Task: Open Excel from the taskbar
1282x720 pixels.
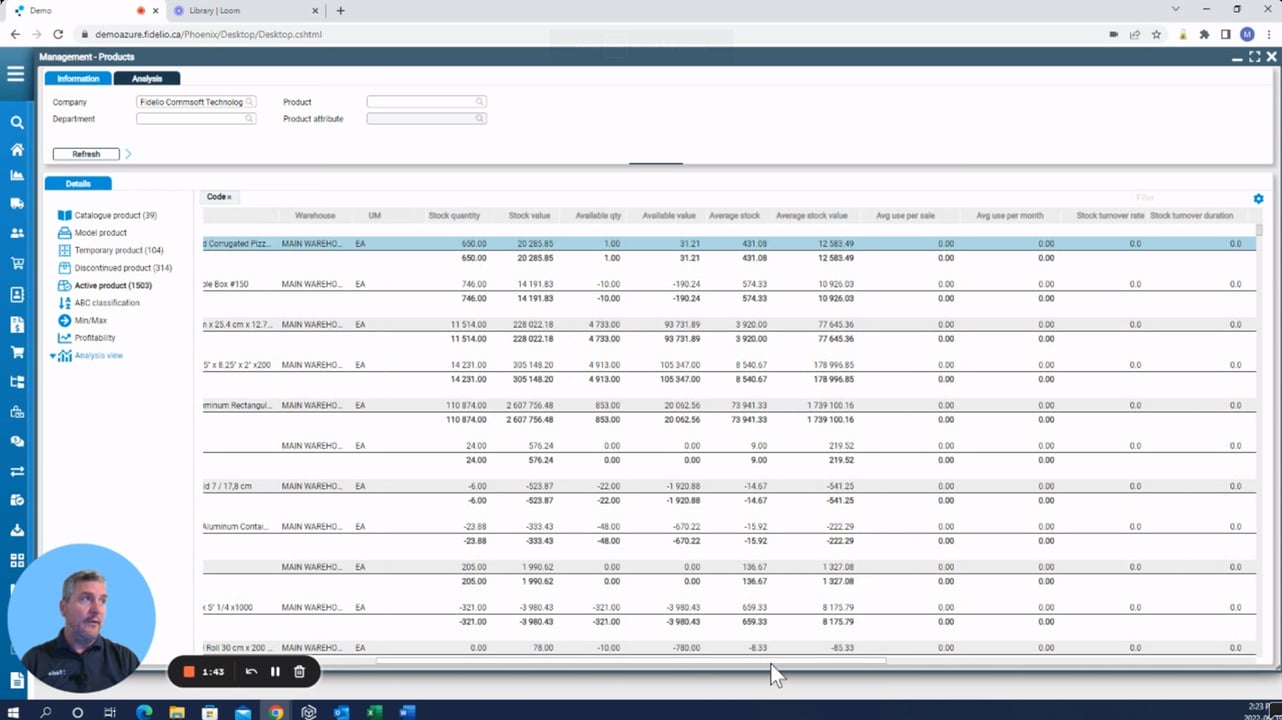Action: tap(374, 712)
